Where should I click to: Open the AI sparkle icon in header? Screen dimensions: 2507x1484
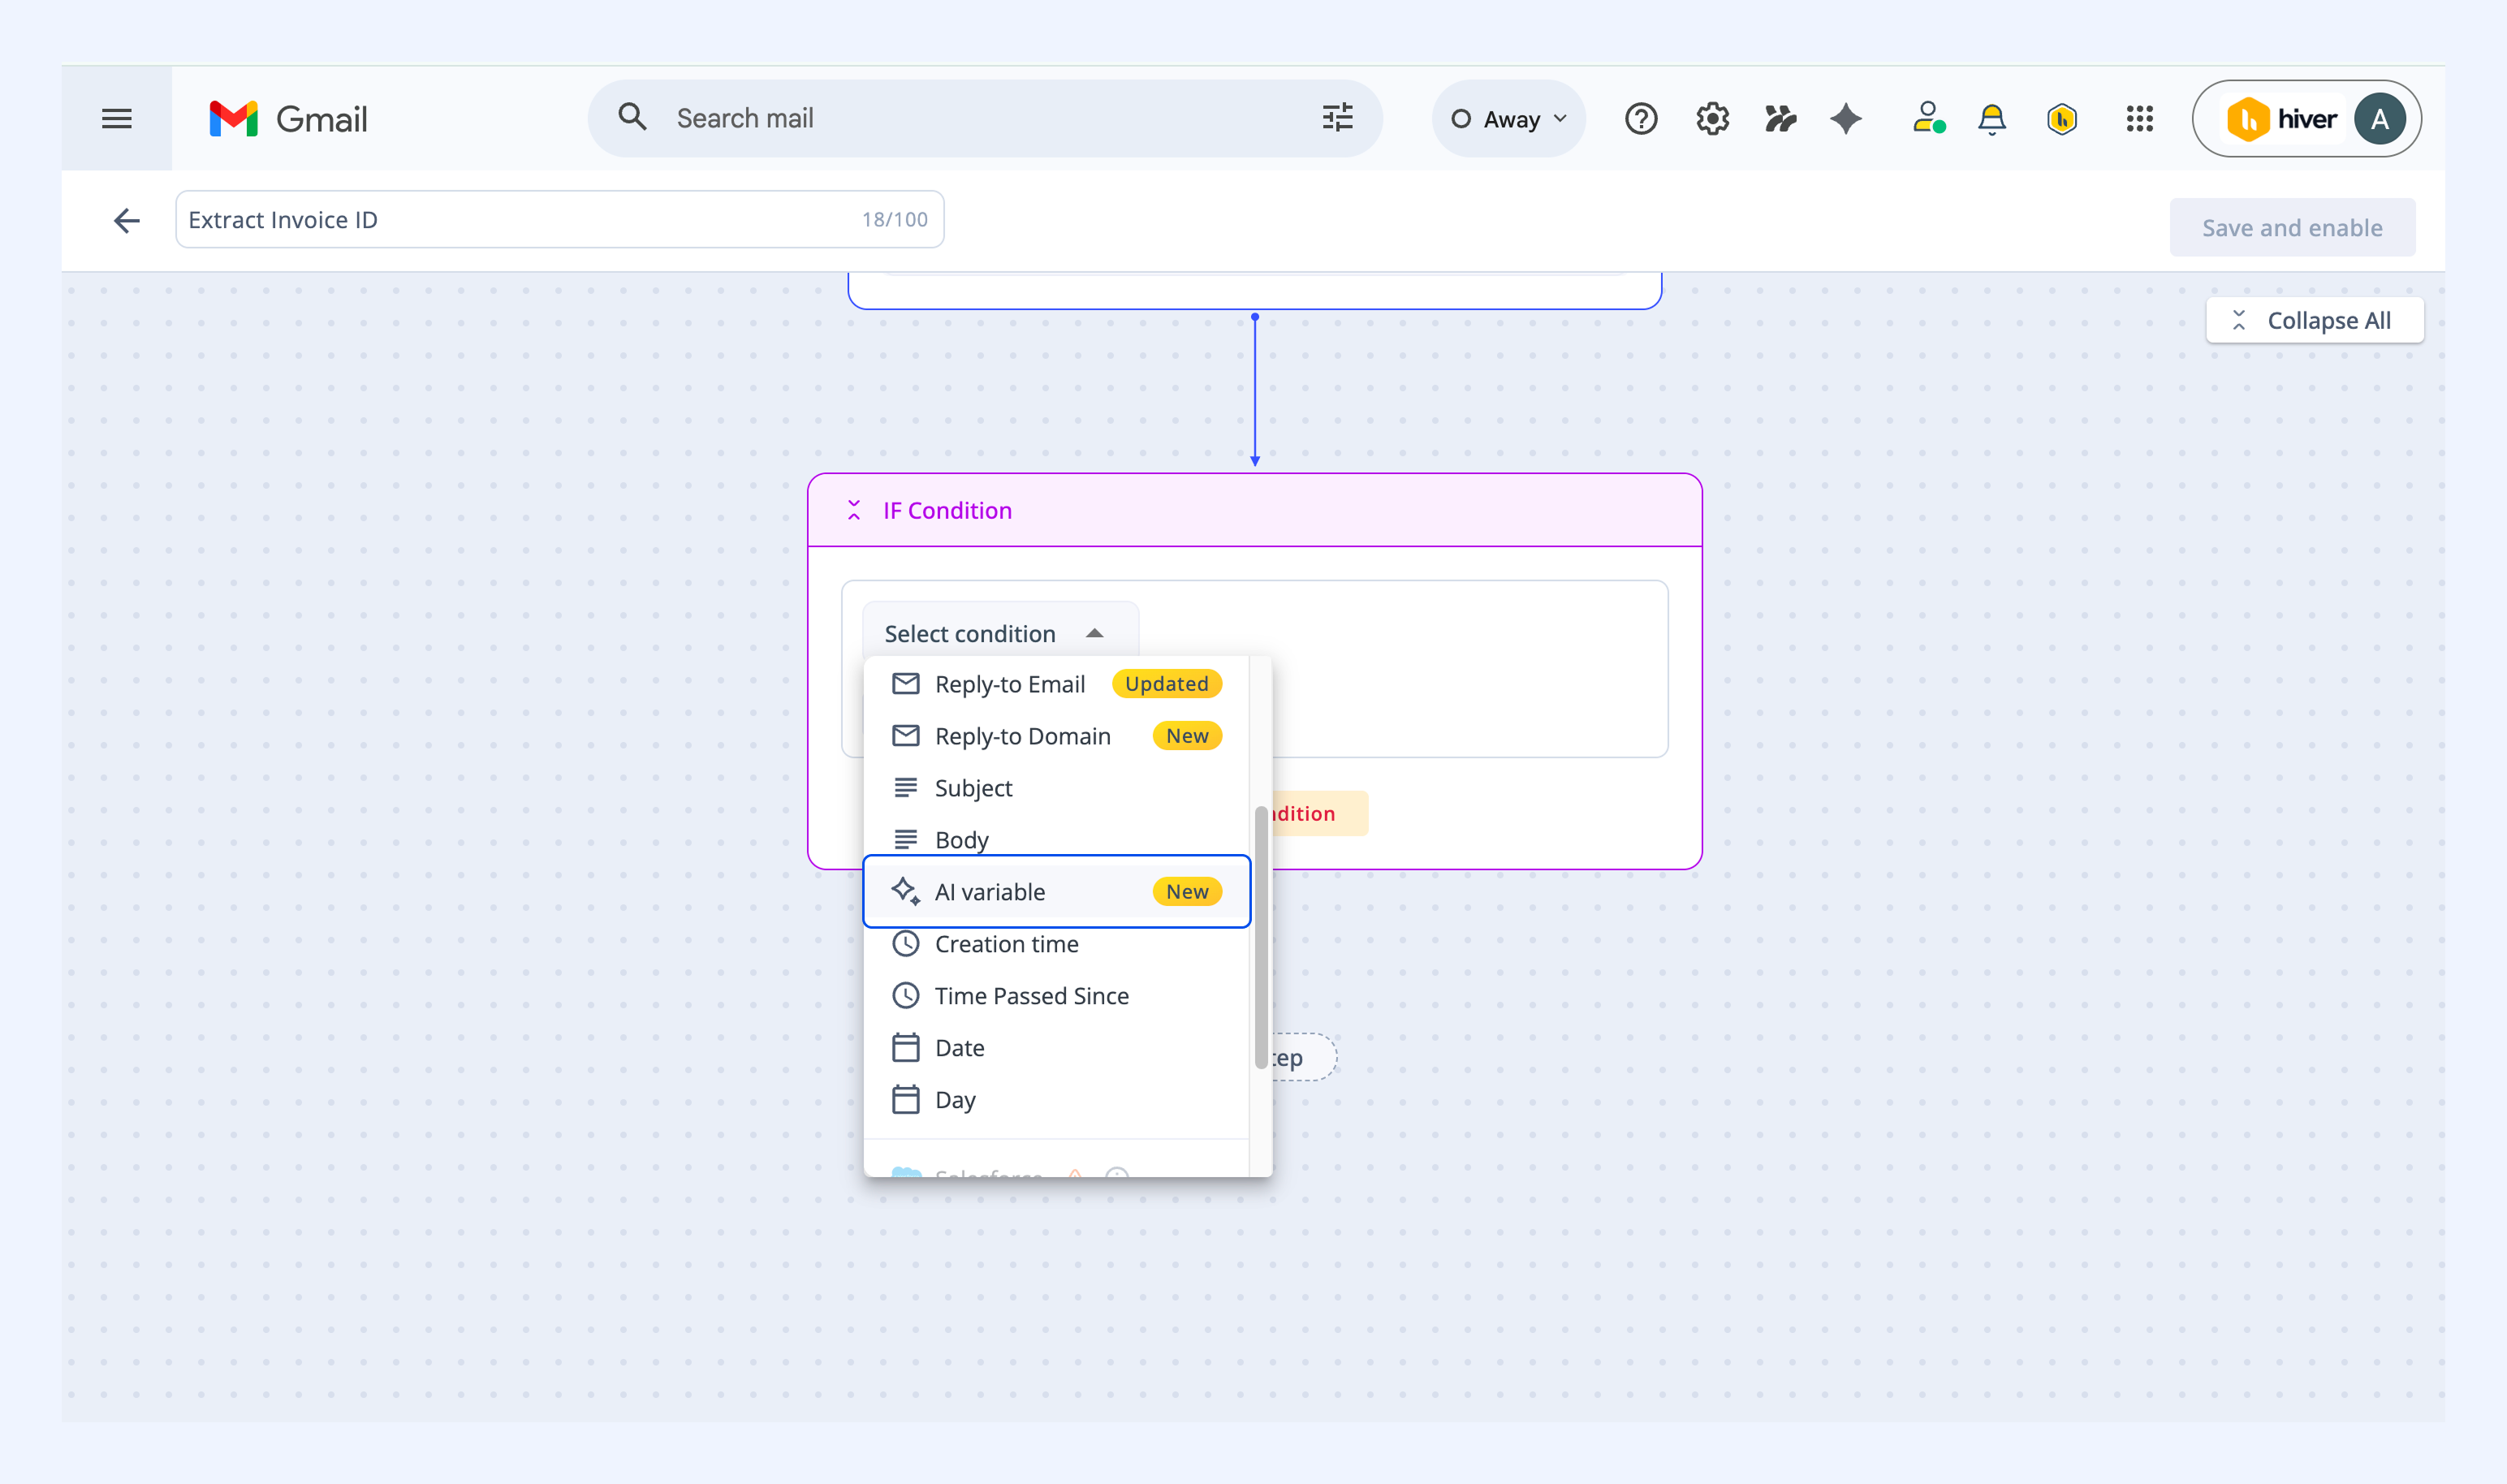tap(1846, 119)
